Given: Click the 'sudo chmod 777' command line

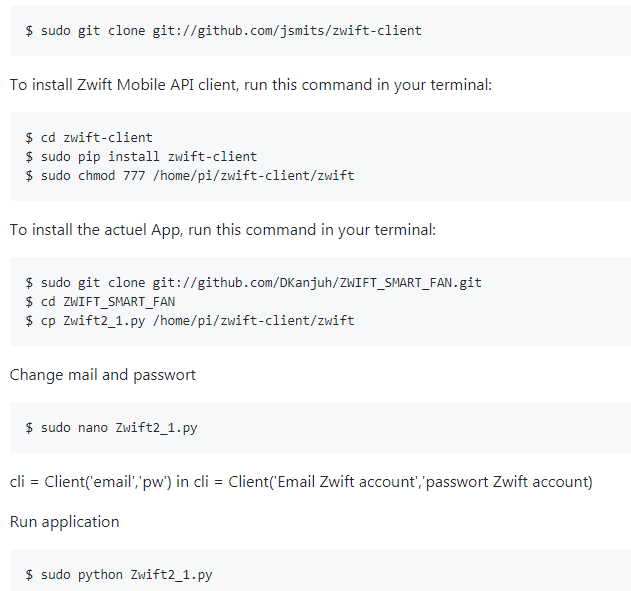Looking at the screenshot, I should 190,176.
